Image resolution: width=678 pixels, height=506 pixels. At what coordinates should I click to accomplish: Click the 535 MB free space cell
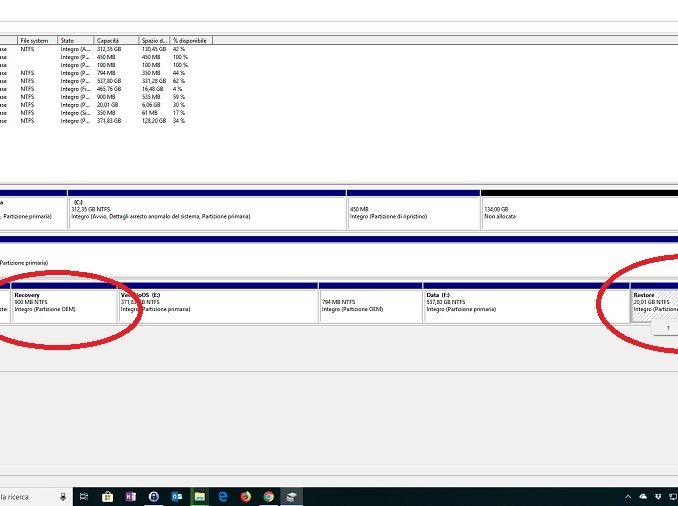(151, 97)
